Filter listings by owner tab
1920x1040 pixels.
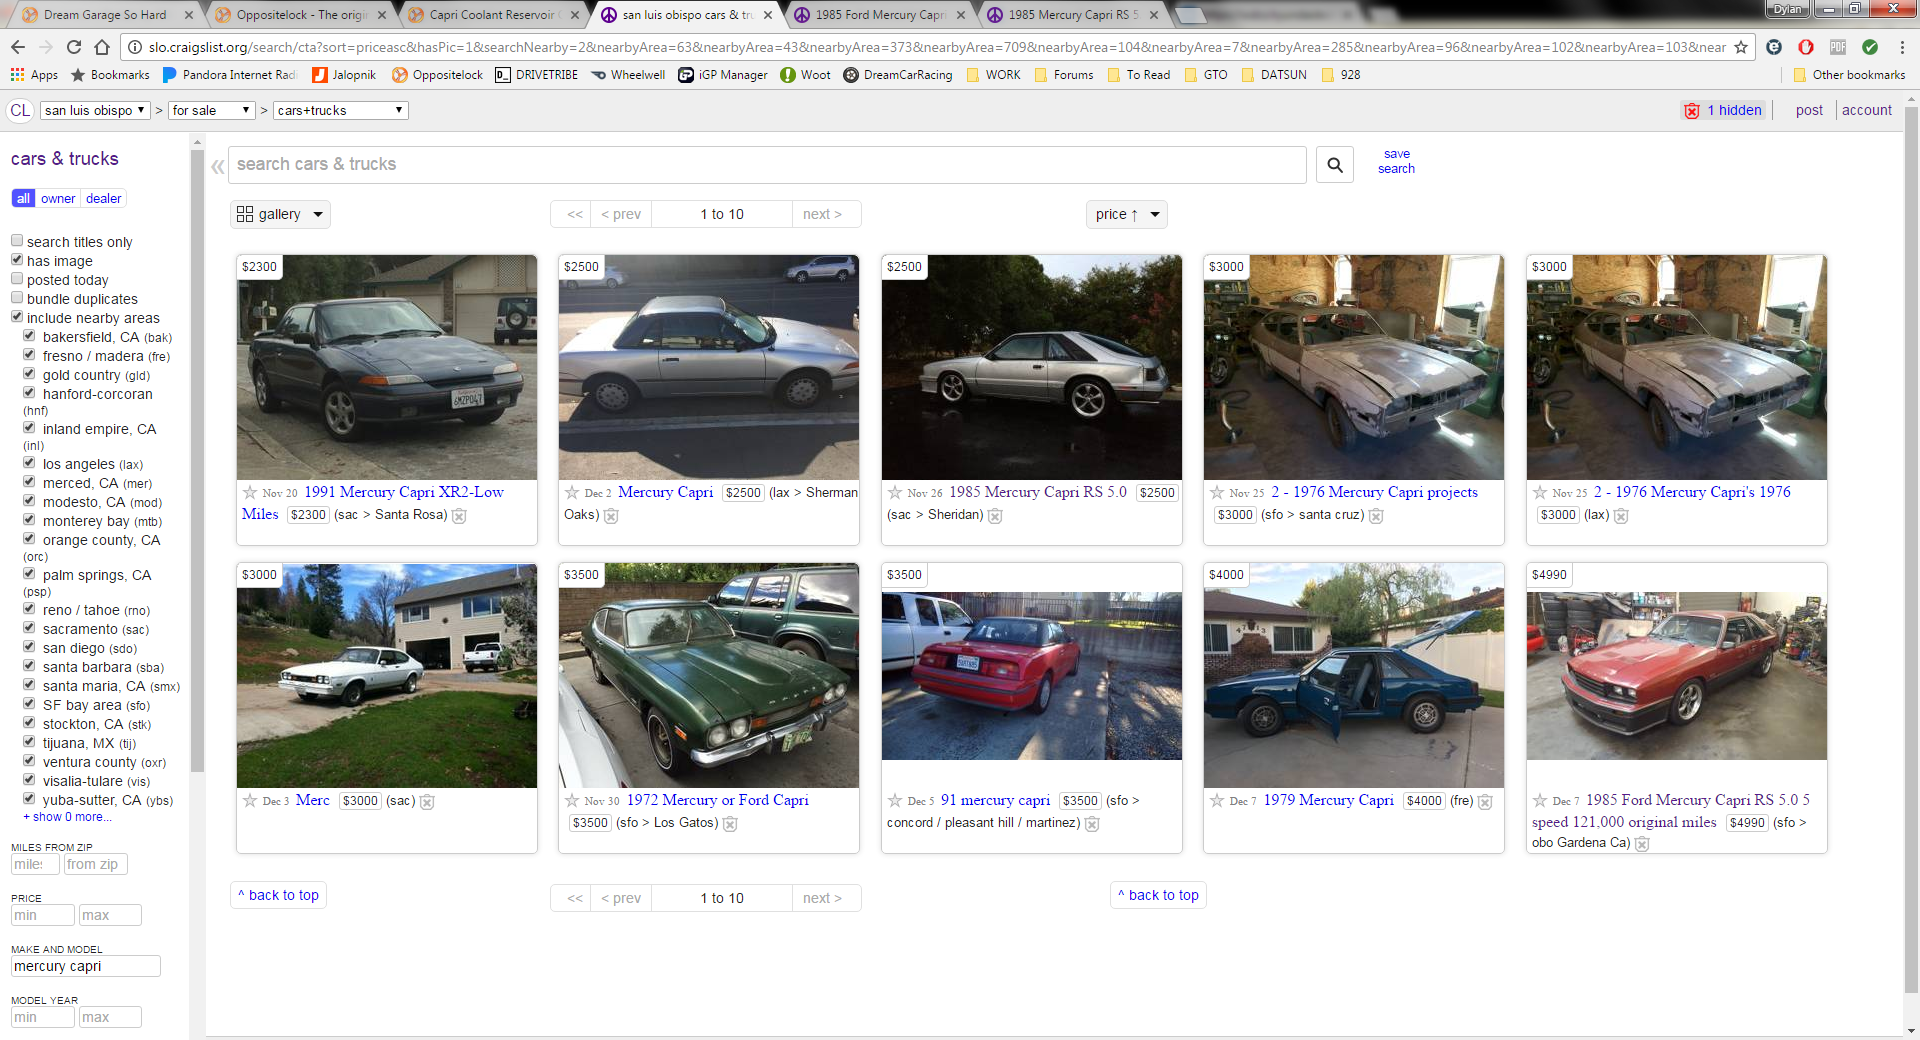pyautogui.click(x=58, y=198)
